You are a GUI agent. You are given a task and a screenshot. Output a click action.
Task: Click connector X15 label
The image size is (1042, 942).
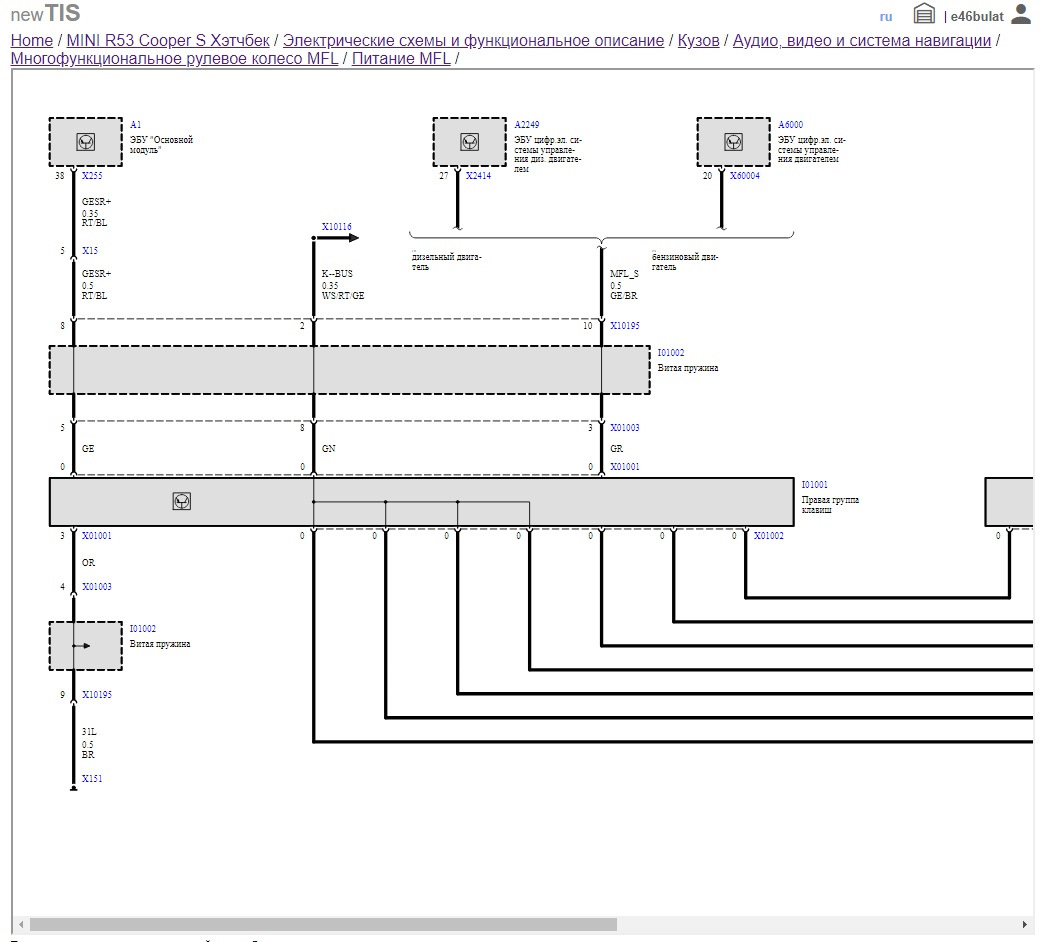point(90,251)
